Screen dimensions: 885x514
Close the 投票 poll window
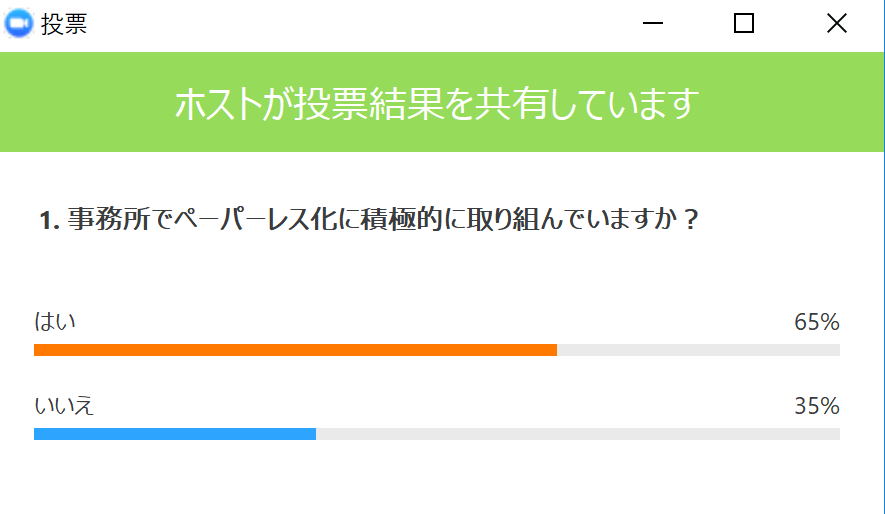836,24
